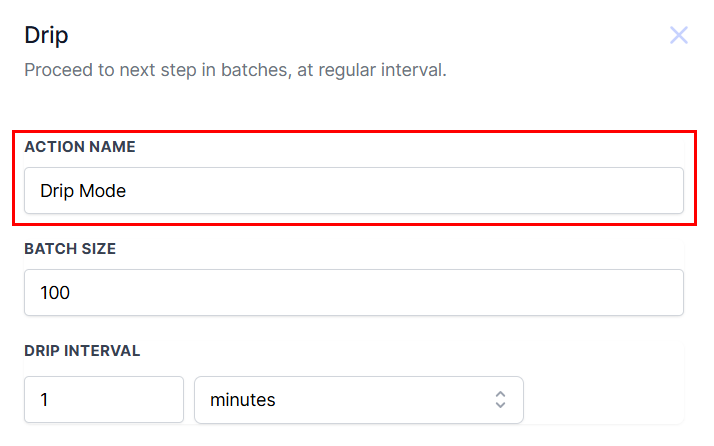Click empty right side of Action Name field
Image resolution: width=714 pixels, height=446 pixels.
[x=550, y=190]
